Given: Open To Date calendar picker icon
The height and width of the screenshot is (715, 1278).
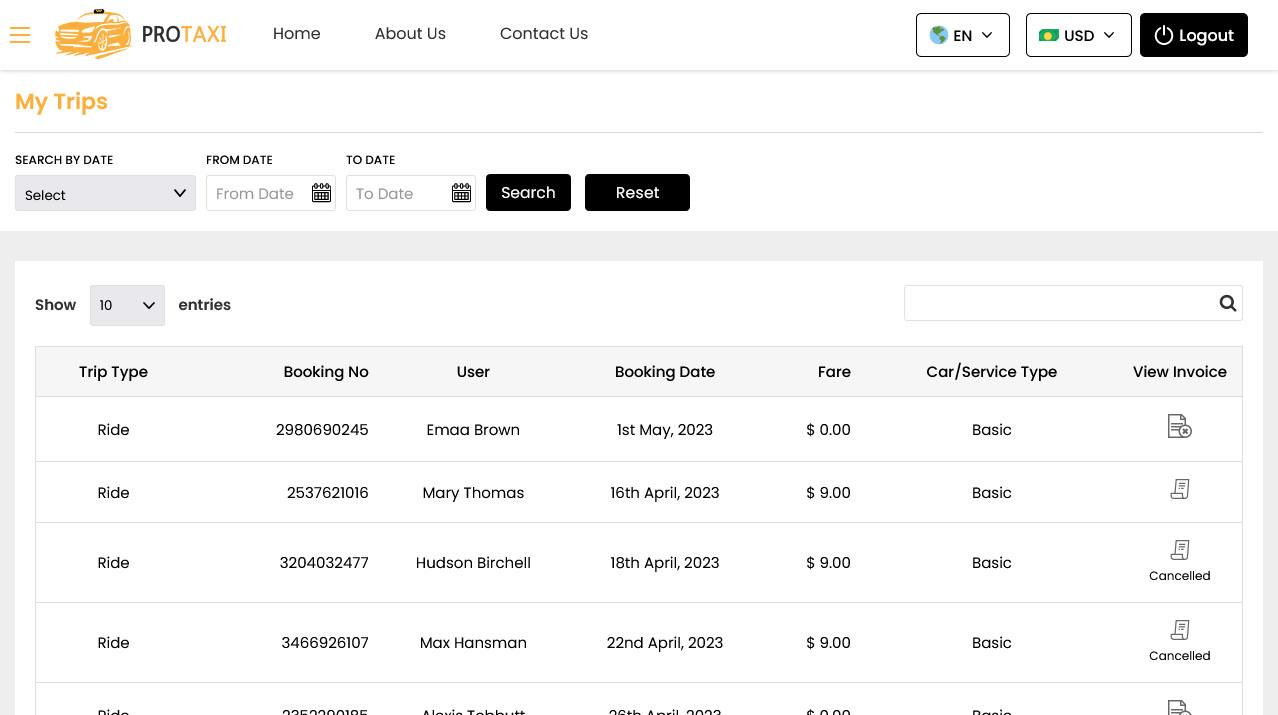Looking at the screenshot, I should tap(461, 193).
